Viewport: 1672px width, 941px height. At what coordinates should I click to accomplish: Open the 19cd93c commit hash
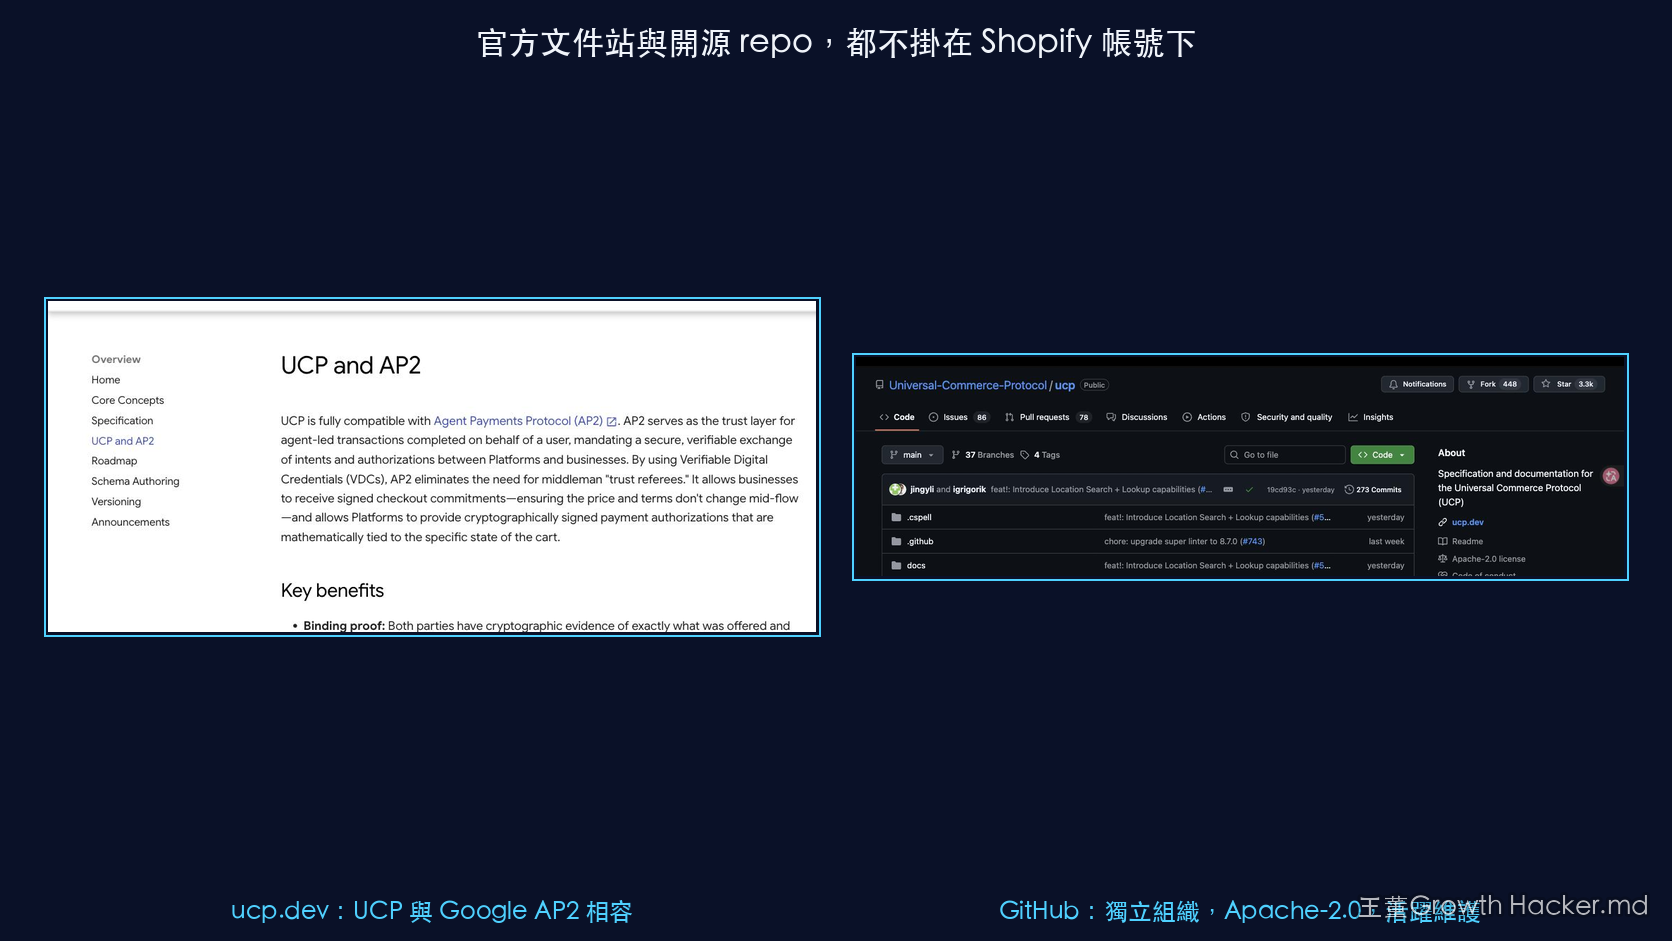pyautogui.click(x=1281, y=490)
